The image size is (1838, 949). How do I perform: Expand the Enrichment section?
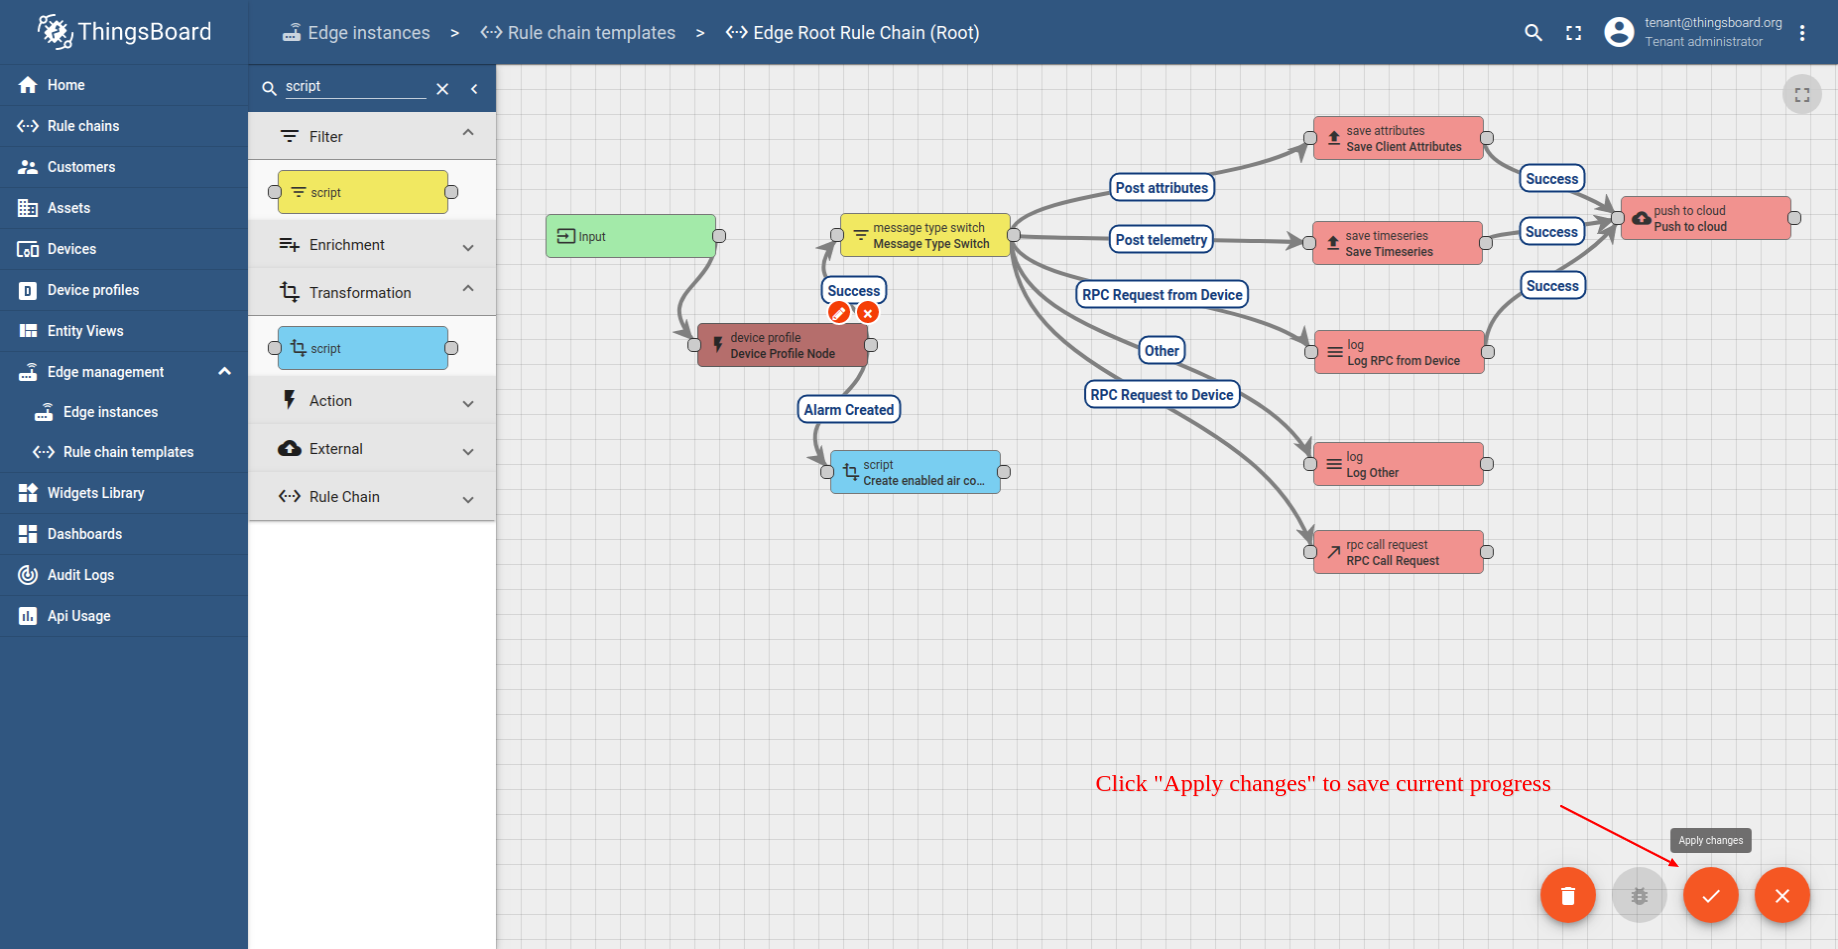click(372, 245)
